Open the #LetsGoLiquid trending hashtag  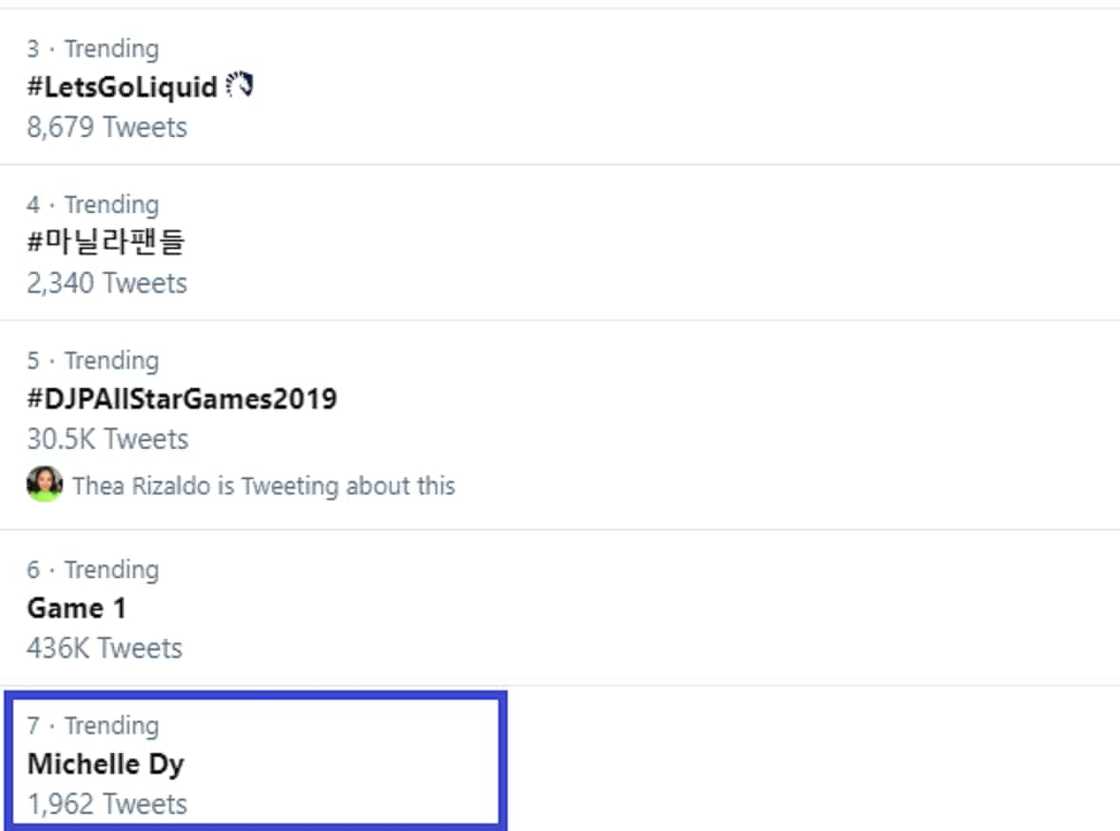tap(122, 87)
